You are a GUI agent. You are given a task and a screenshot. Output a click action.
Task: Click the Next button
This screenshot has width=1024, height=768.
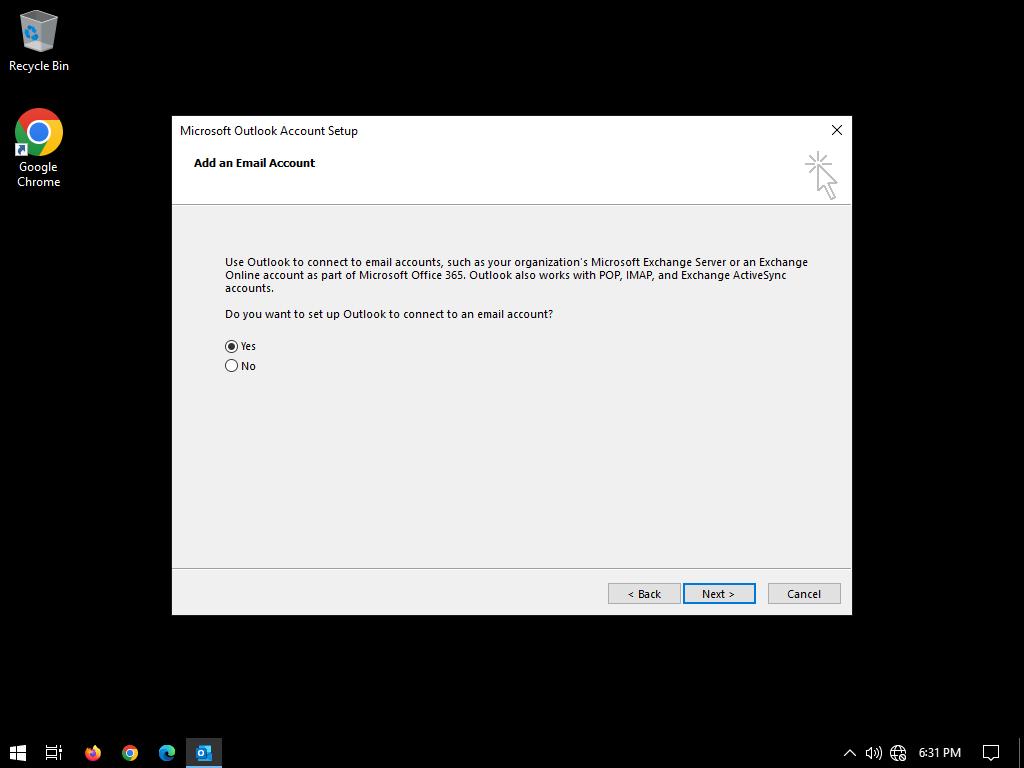click(x=718, y=594)
